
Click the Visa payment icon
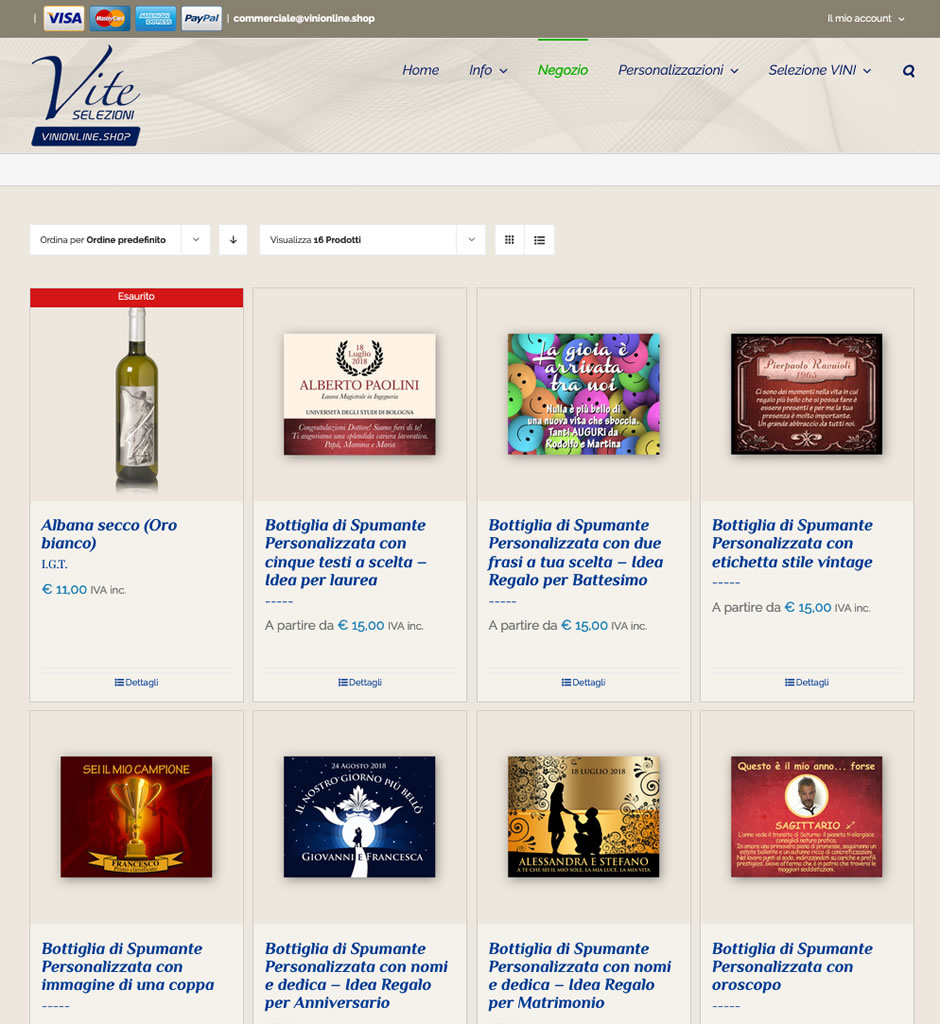[64, 18]
